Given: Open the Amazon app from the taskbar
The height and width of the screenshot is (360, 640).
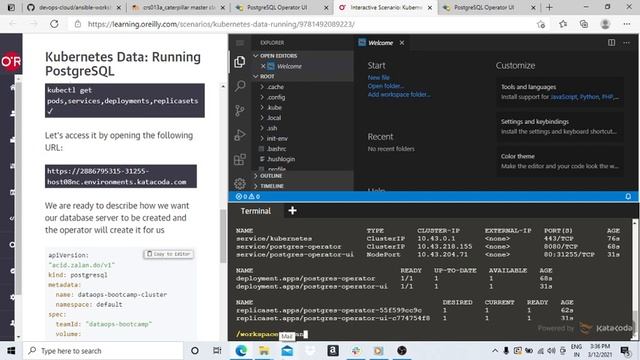Looking at the screenshot, I should (333, 351).
